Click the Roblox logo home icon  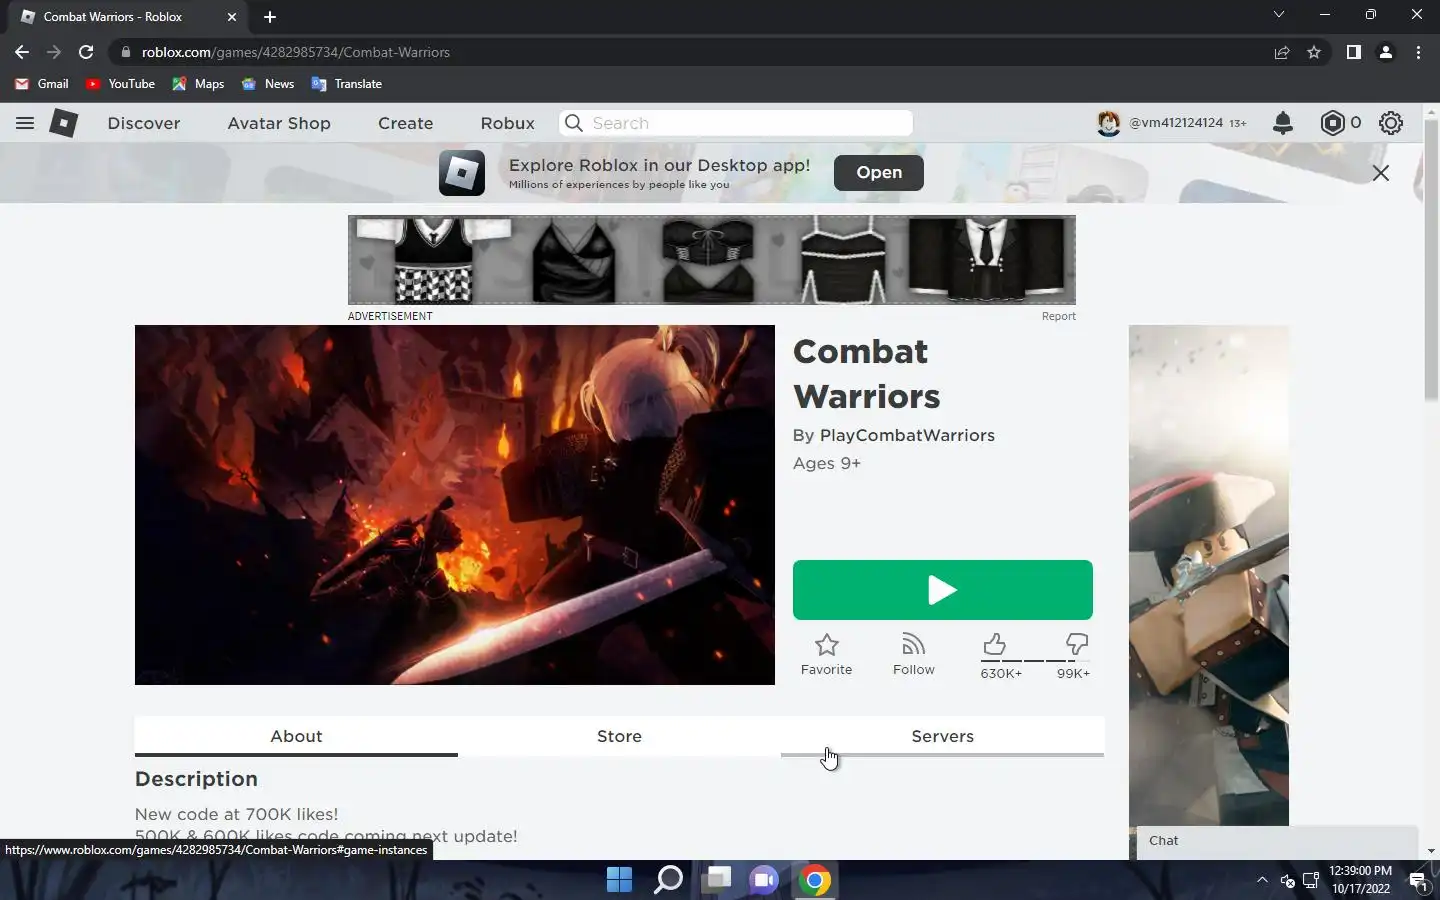click(x=64, y=123)
